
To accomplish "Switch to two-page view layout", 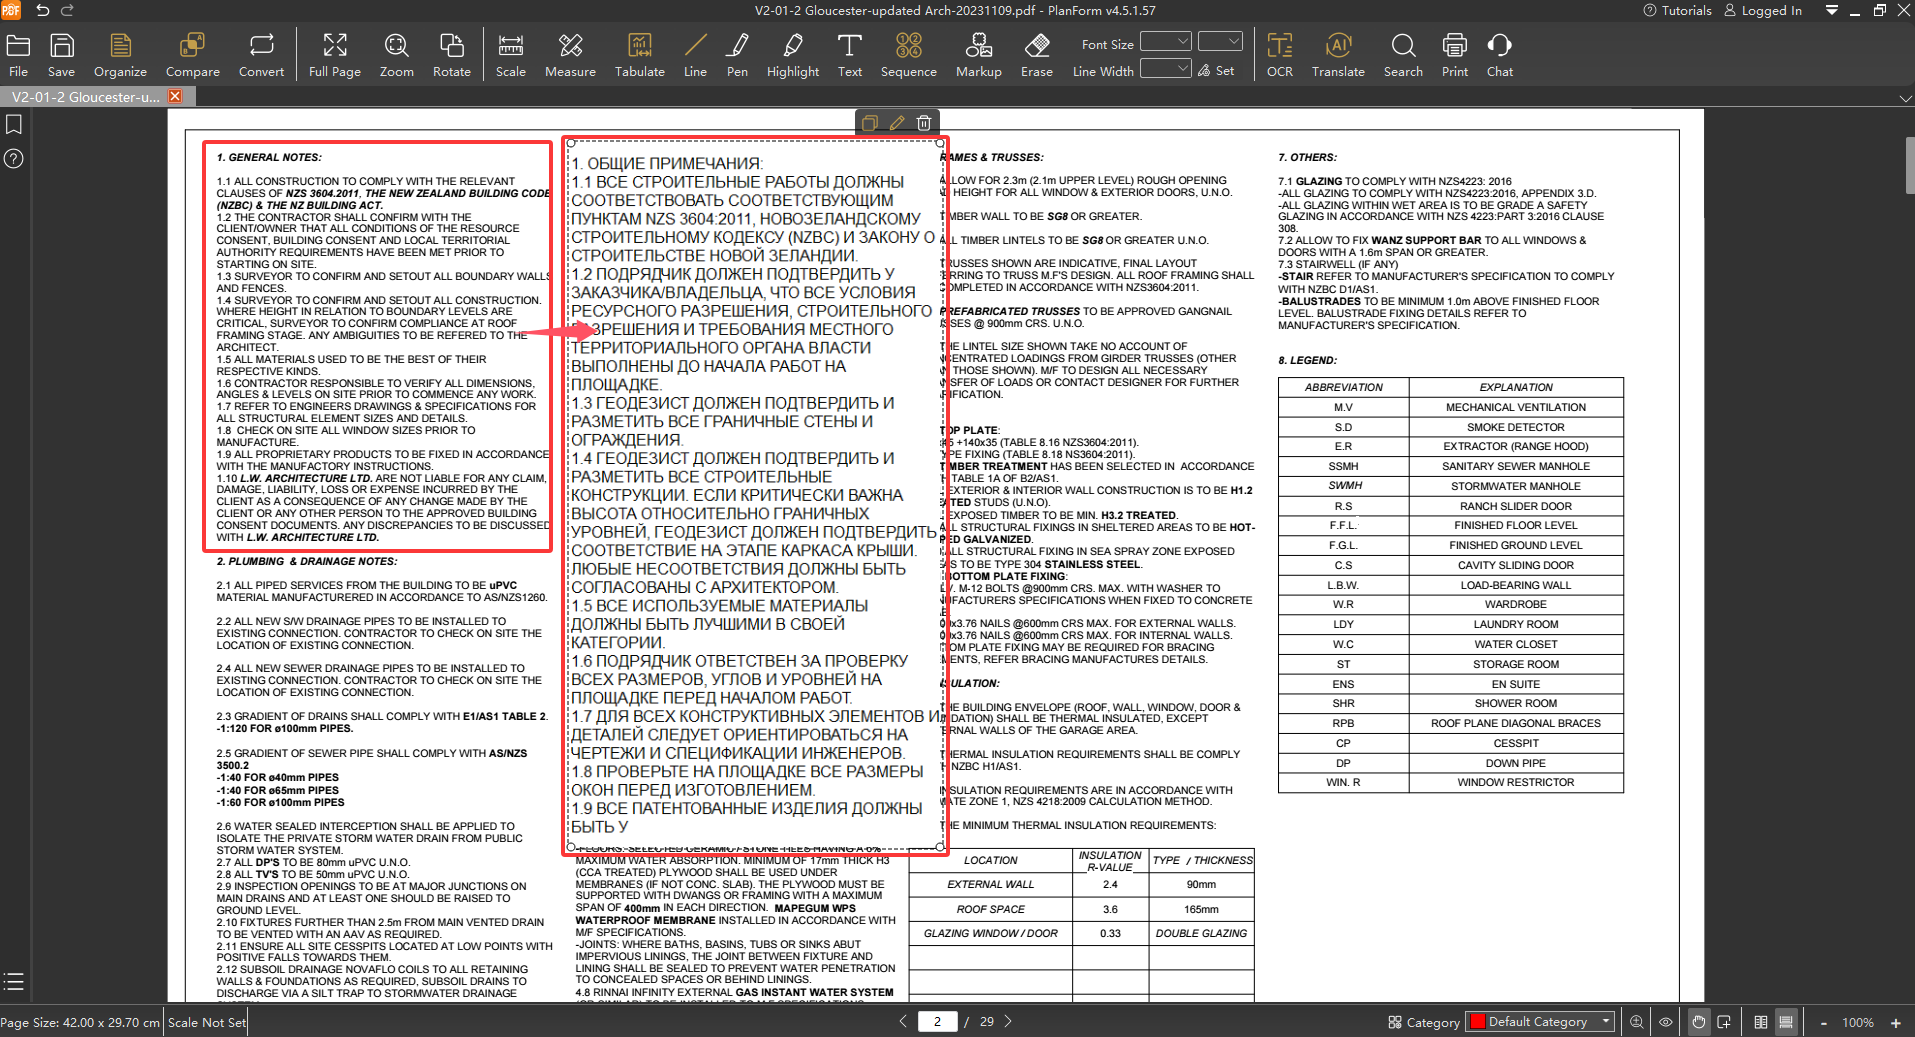I will [1760, 1022].
